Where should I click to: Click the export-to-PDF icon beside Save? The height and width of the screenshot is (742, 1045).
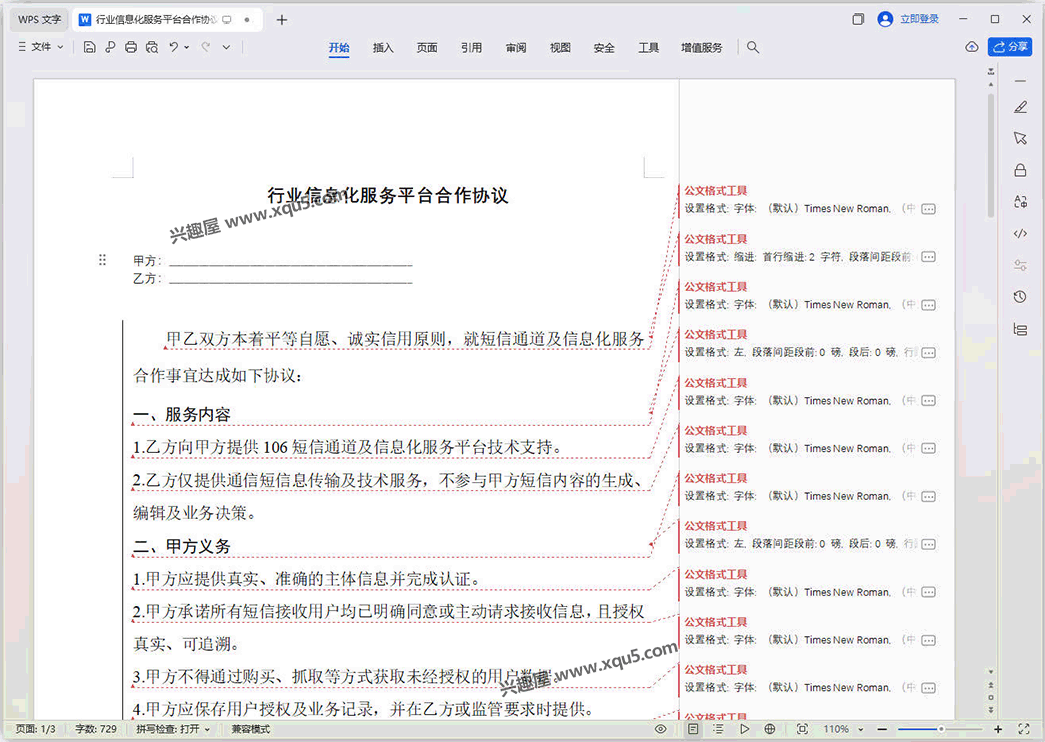pos(110,47)
